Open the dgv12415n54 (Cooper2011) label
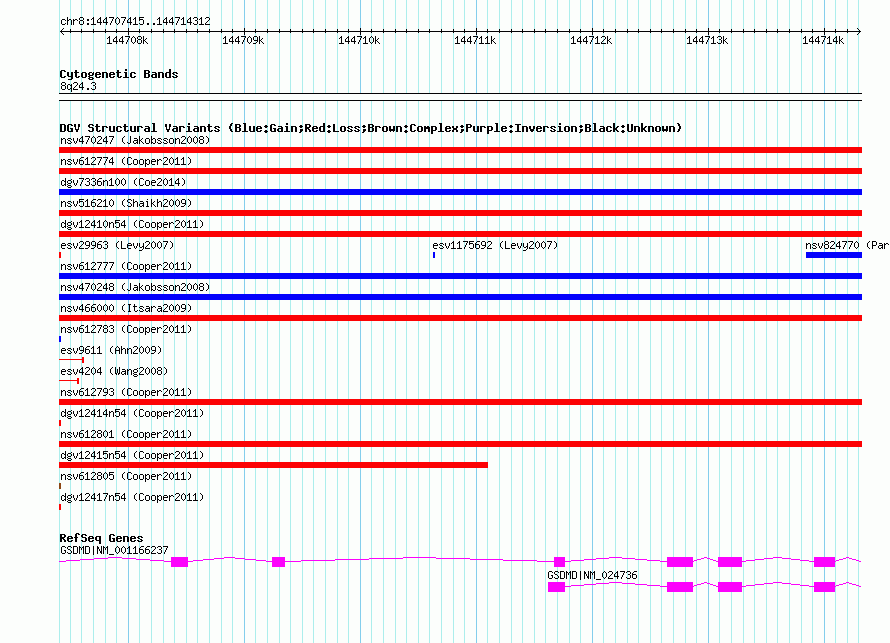This screenshot has width=890, height=643. tap(132, 455)
